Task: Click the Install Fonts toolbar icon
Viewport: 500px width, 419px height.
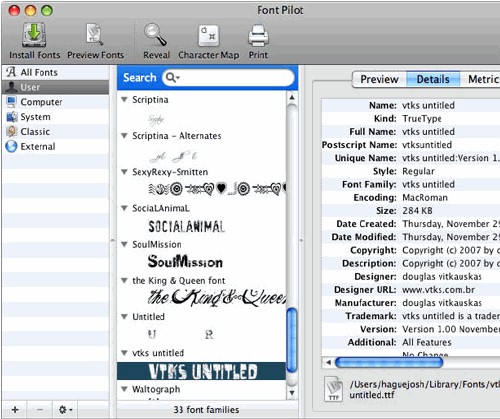Action: [34, 35]
